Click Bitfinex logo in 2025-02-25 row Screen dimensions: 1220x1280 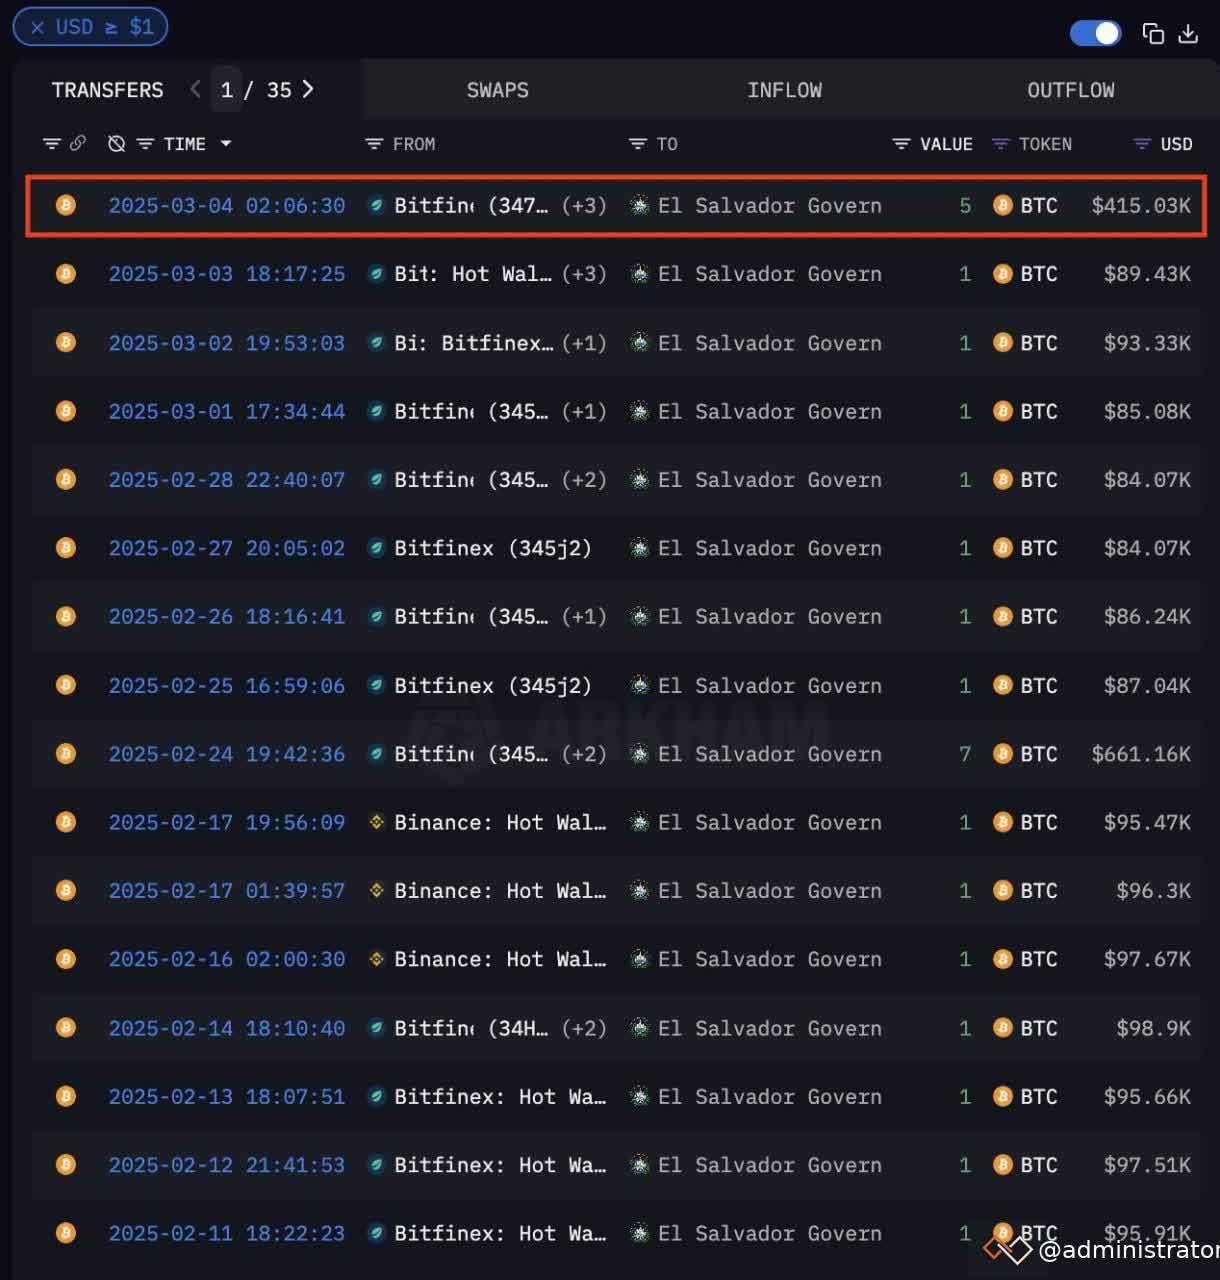click(376, 686)
